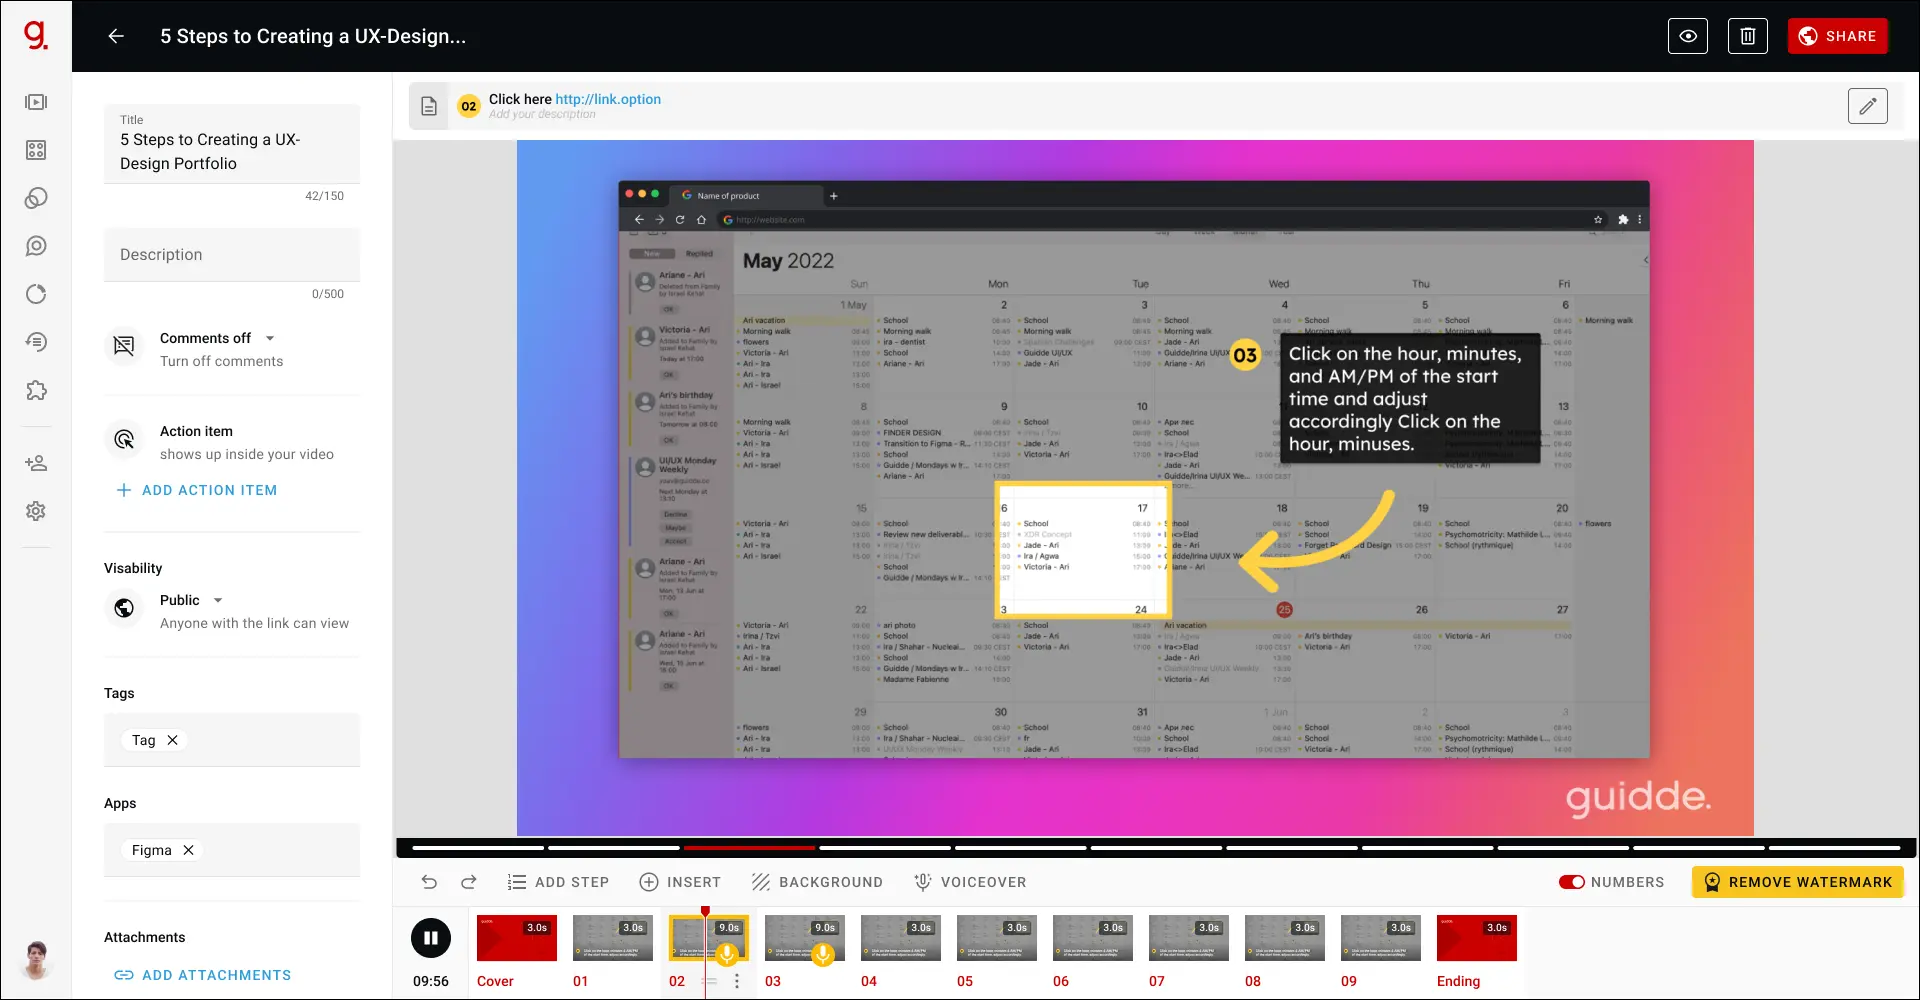This screenshot has width=1920, height=1000.
Task: Pause playback with the pause button
Action: [431, 938]
